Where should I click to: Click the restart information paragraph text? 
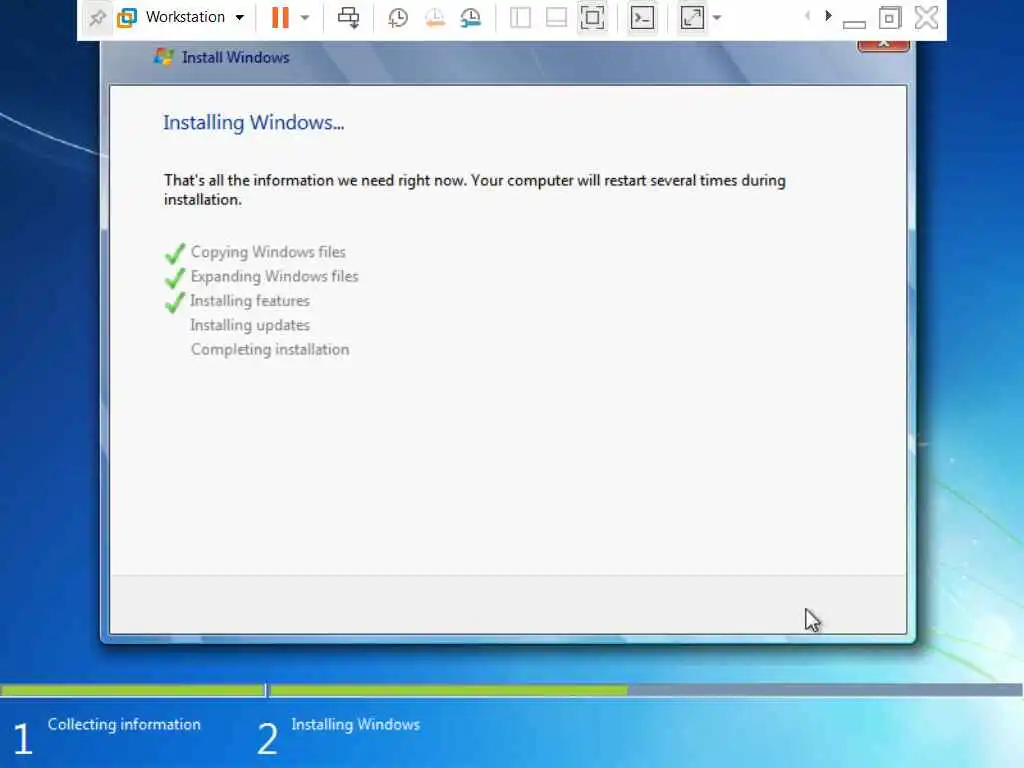pyautogui.click(x=475, y=189)
